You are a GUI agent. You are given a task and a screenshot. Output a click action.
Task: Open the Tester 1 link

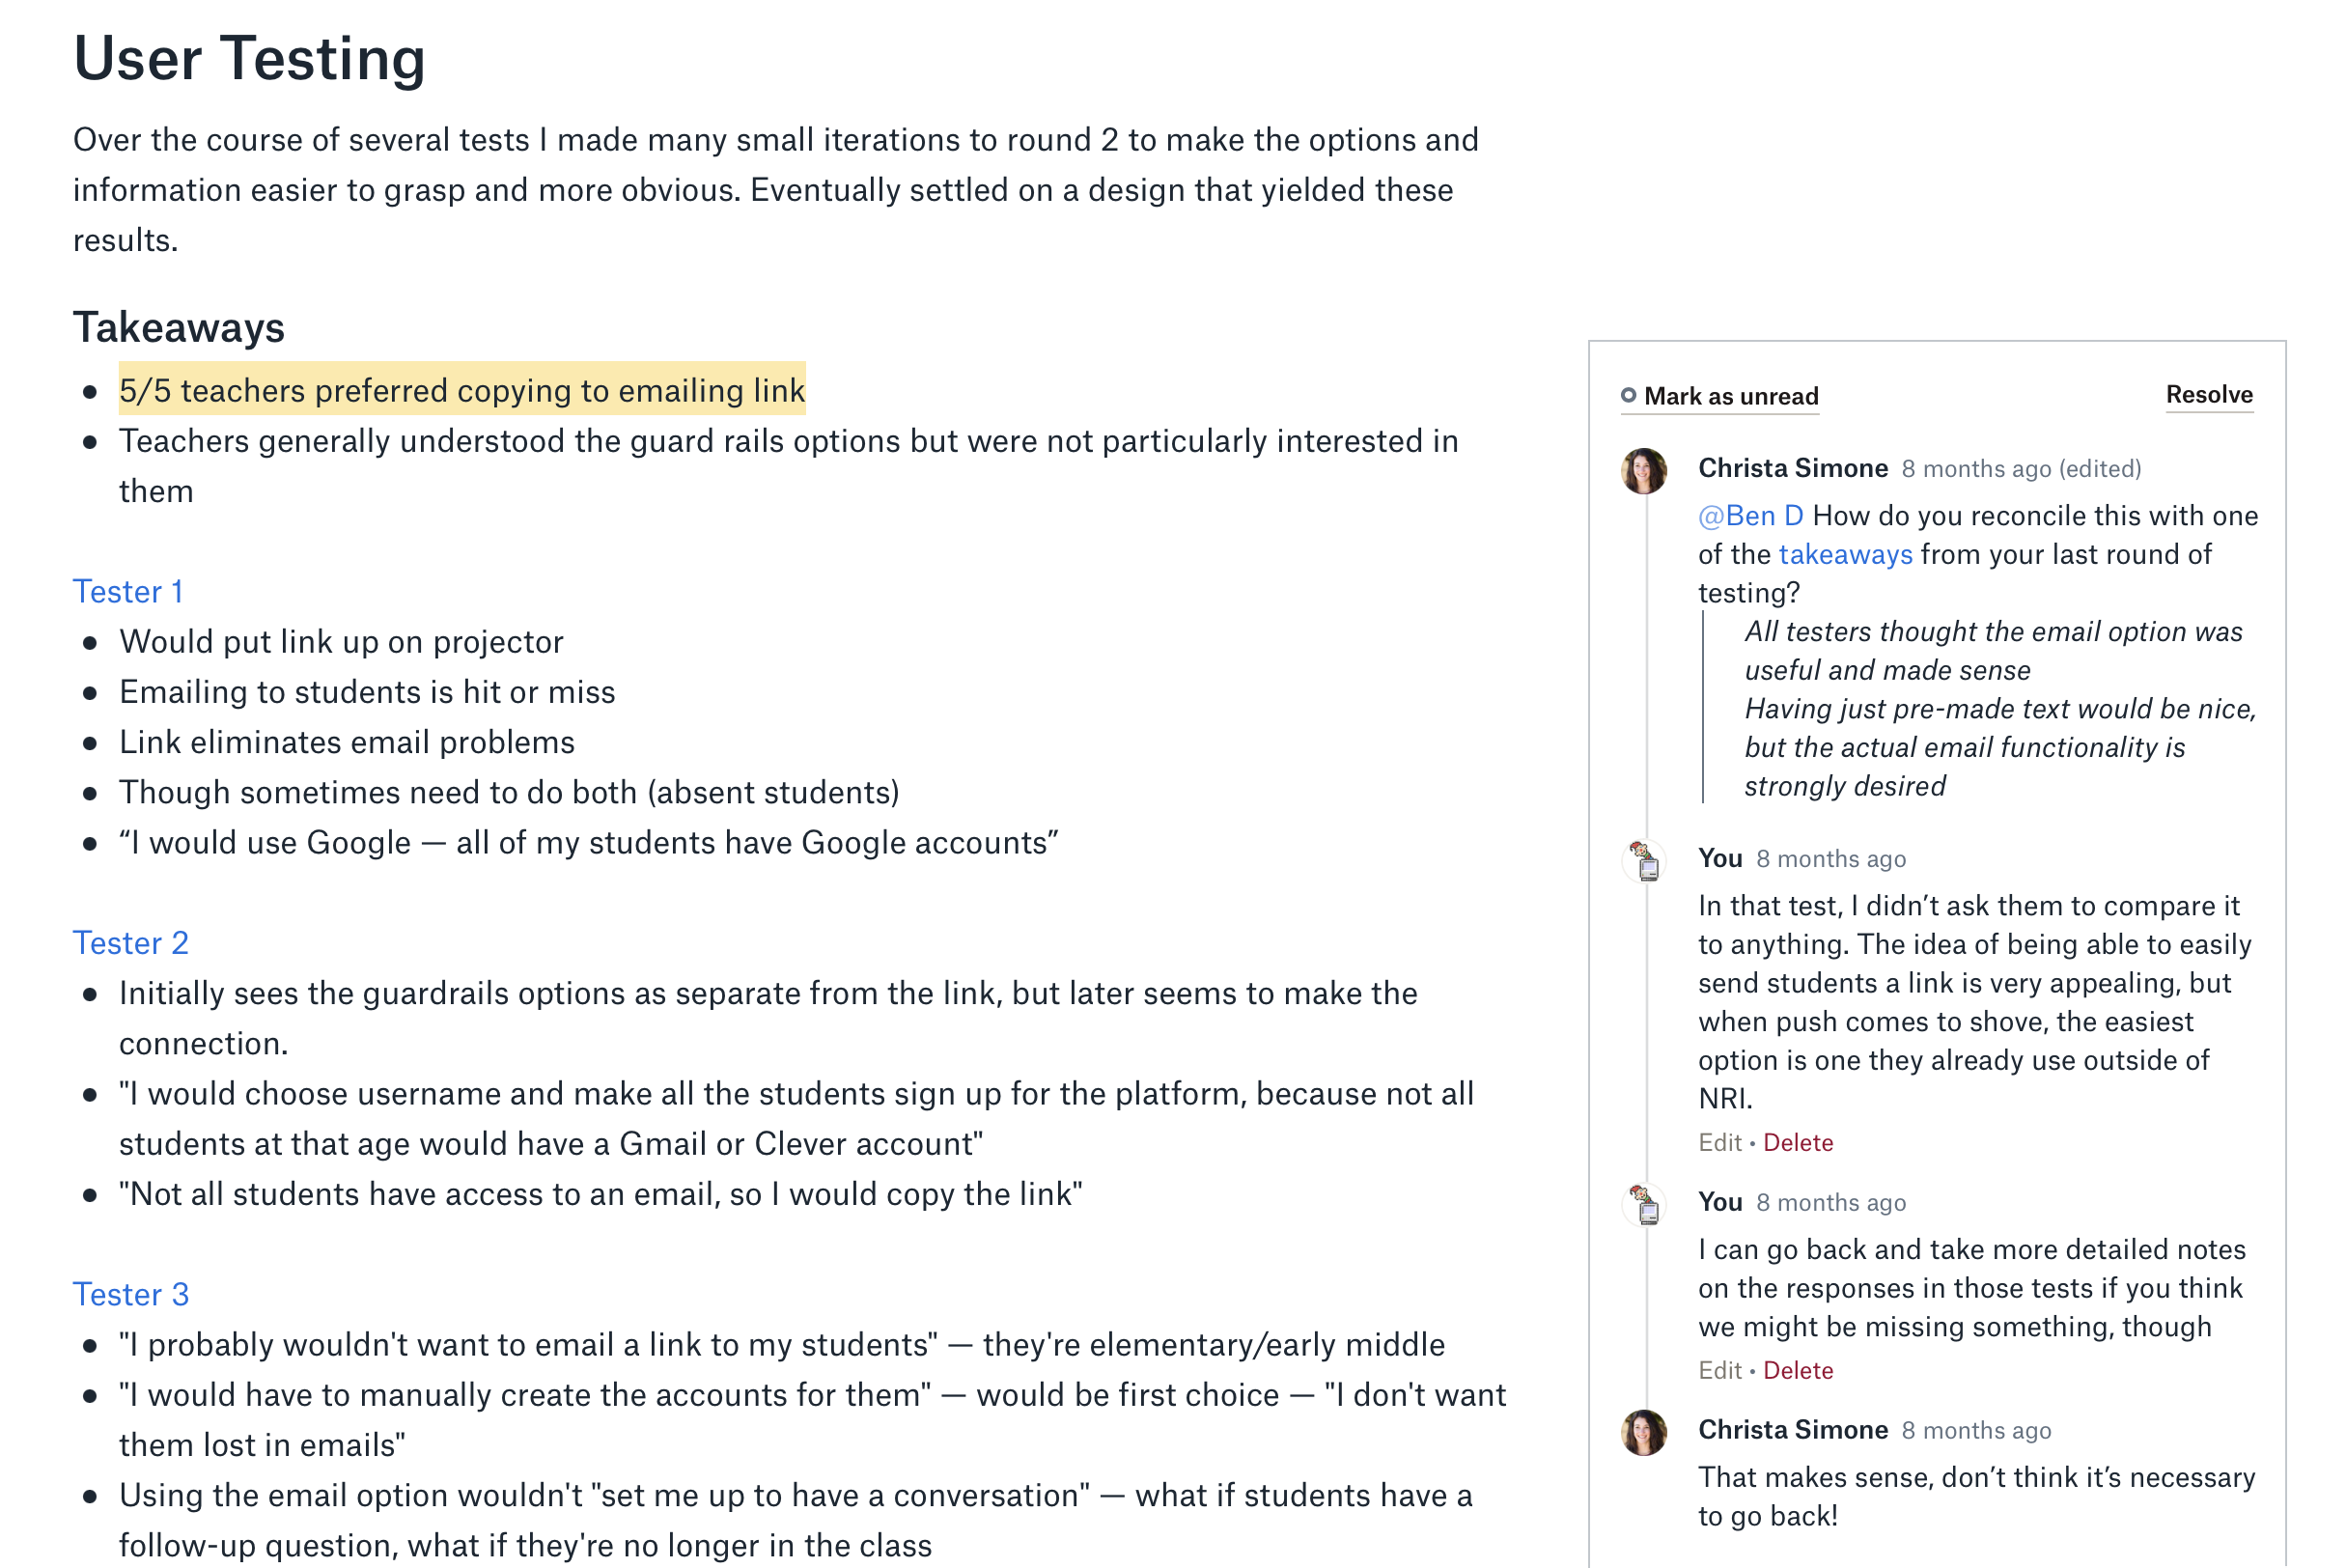point(128,592)
